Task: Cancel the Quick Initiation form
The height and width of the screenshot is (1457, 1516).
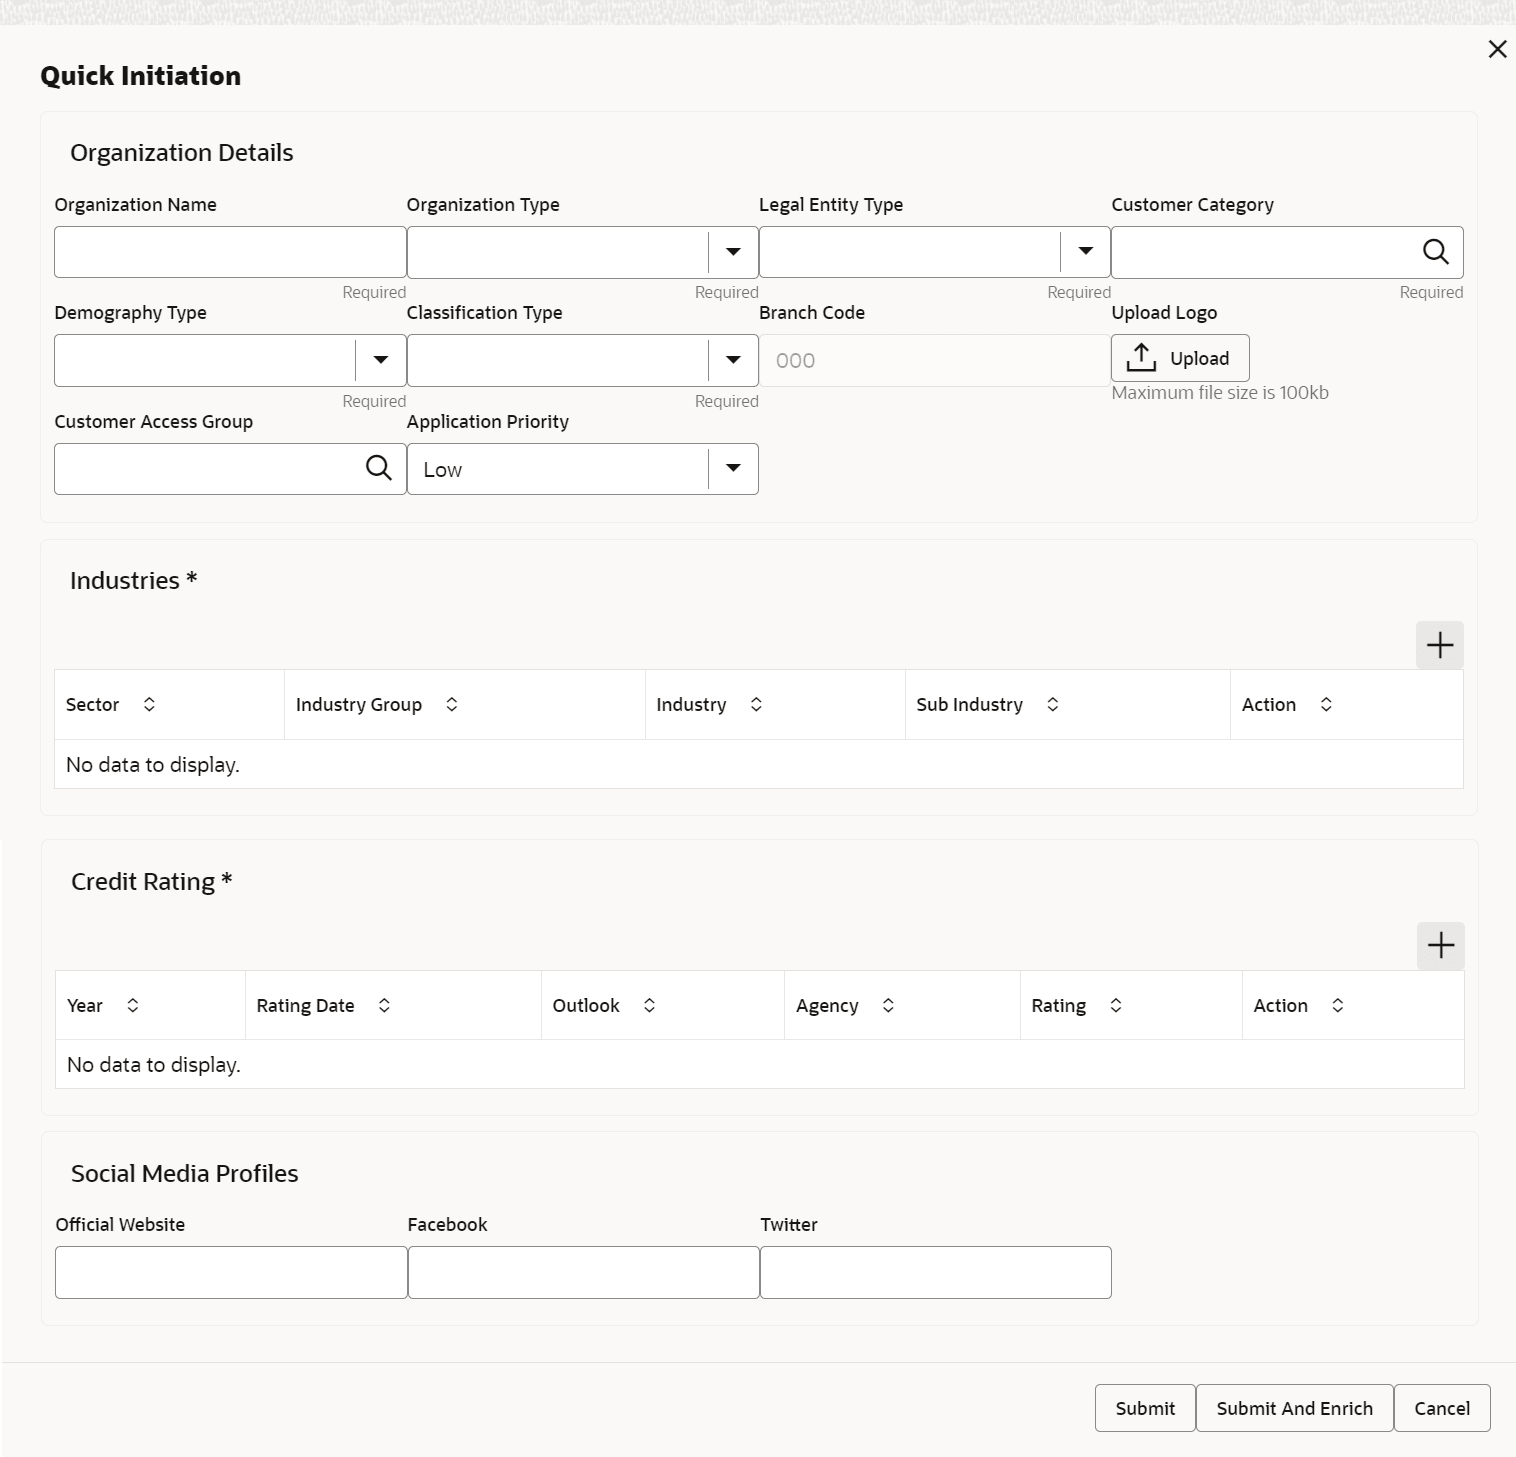Action: 1441,1408
